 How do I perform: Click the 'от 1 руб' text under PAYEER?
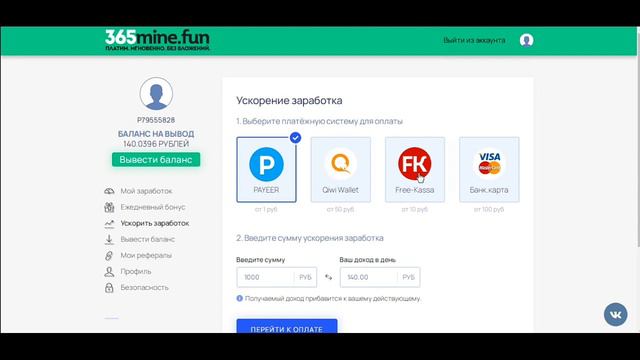(x=266, y=209)
